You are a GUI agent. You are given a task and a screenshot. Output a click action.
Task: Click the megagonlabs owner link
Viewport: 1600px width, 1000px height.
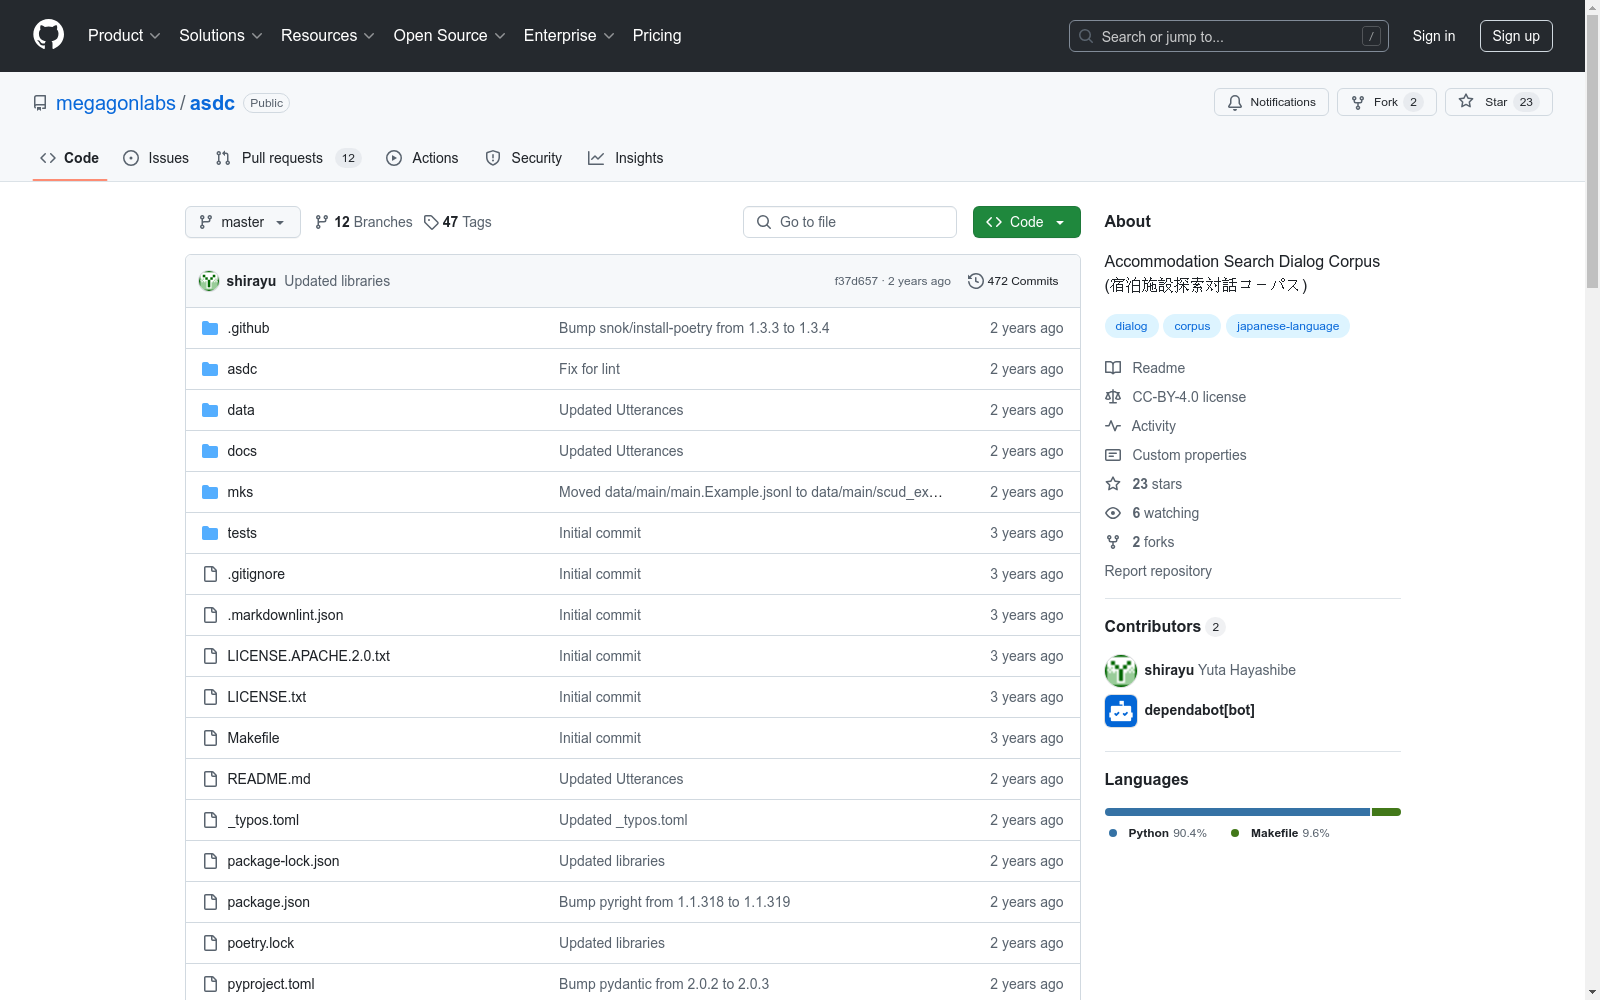(116, 103)
